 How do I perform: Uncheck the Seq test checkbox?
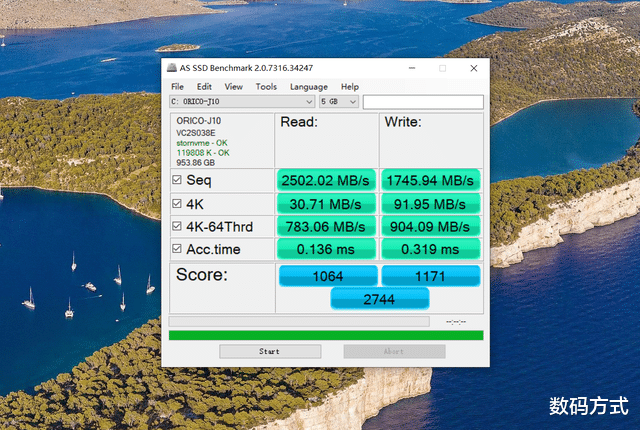coord(177,180)
